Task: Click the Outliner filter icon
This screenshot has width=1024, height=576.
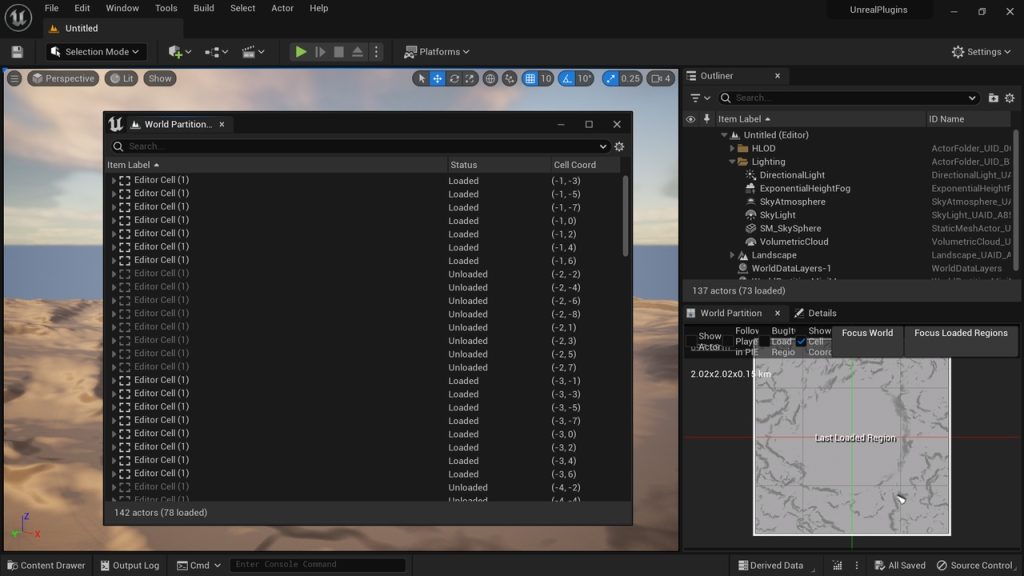Action: pyautogui.click(x=698, y=98)
